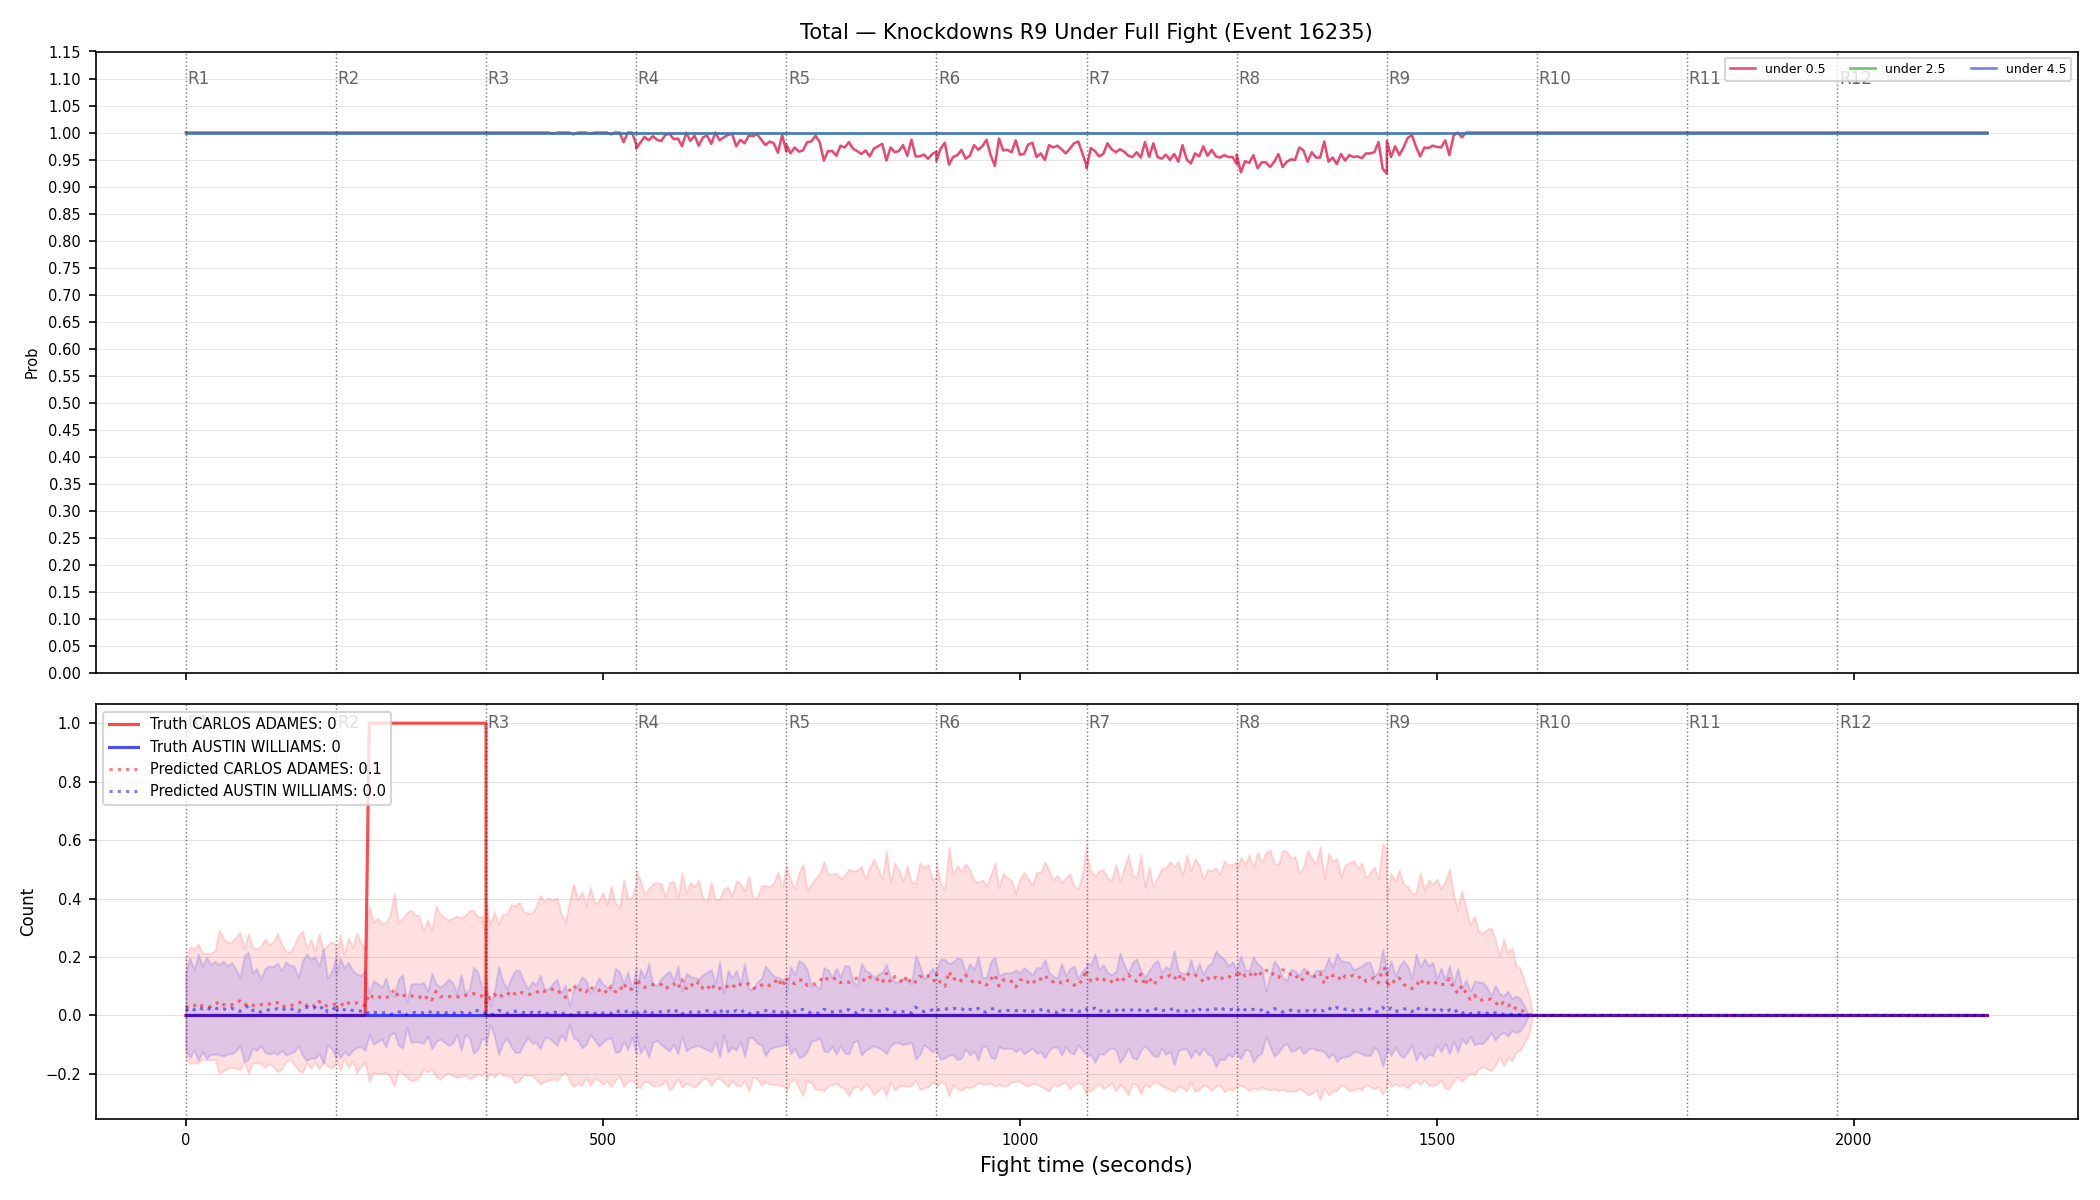The image size is (2100, 1200).
Task: Click the 'under 4.5' legend entry
Action: coord(2018,69)
